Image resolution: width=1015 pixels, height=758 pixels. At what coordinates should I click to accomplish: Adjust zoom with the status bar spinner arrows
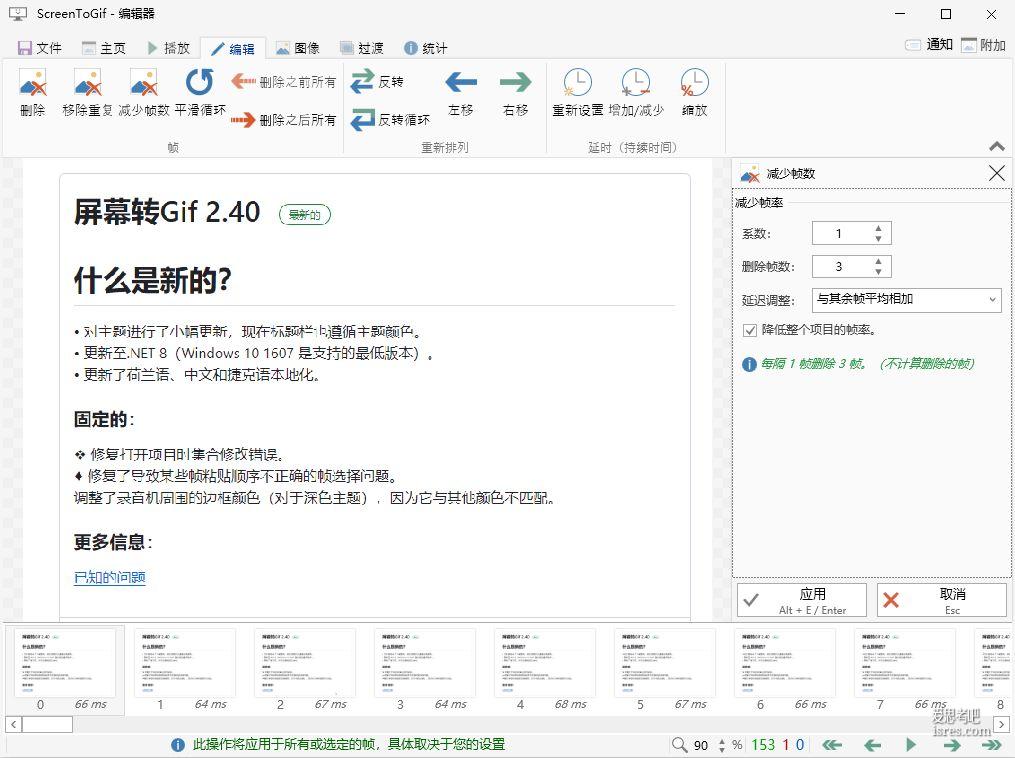click(x=722, y=745)
